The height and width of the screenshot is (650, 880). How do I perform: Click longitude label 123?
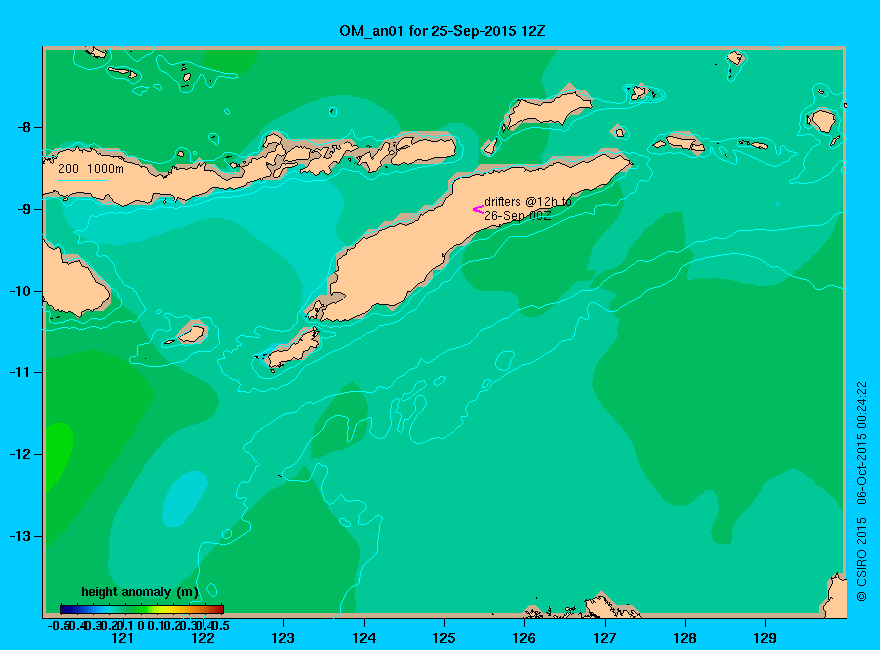283,638
